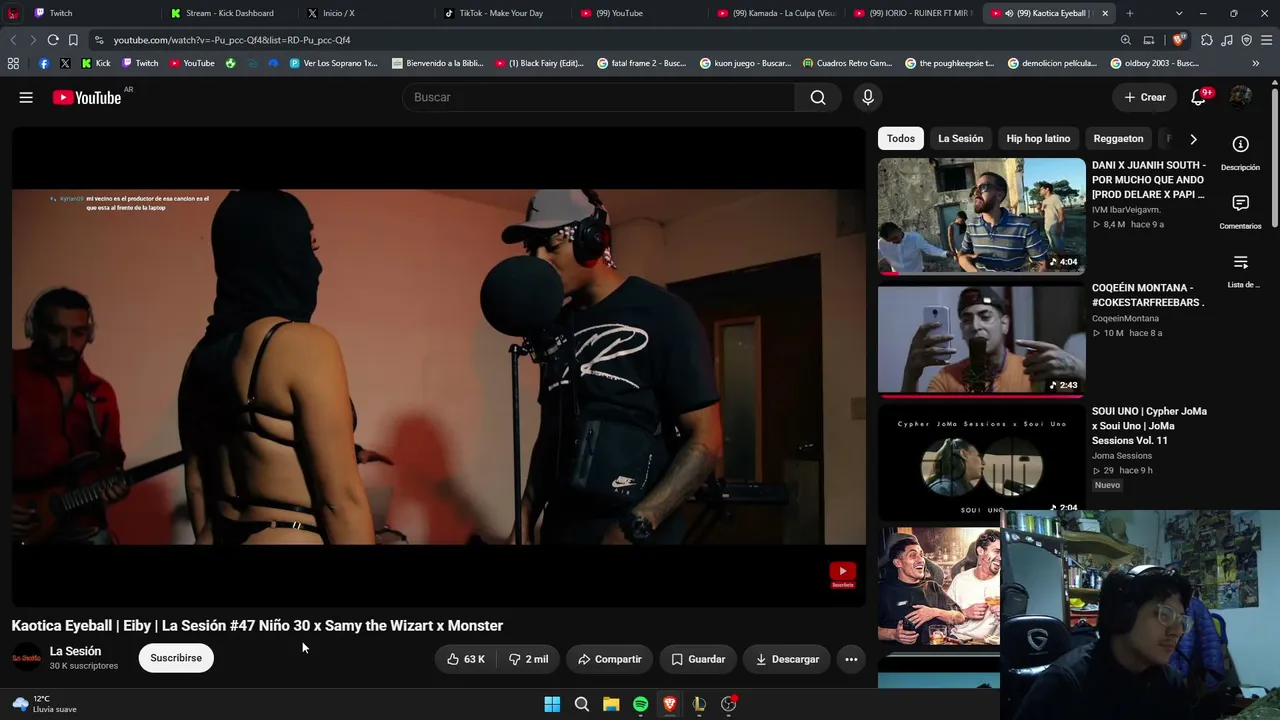
Task: Open the 'Ver Los Soprano' bookmark
Action: click(x=334, y=63)
